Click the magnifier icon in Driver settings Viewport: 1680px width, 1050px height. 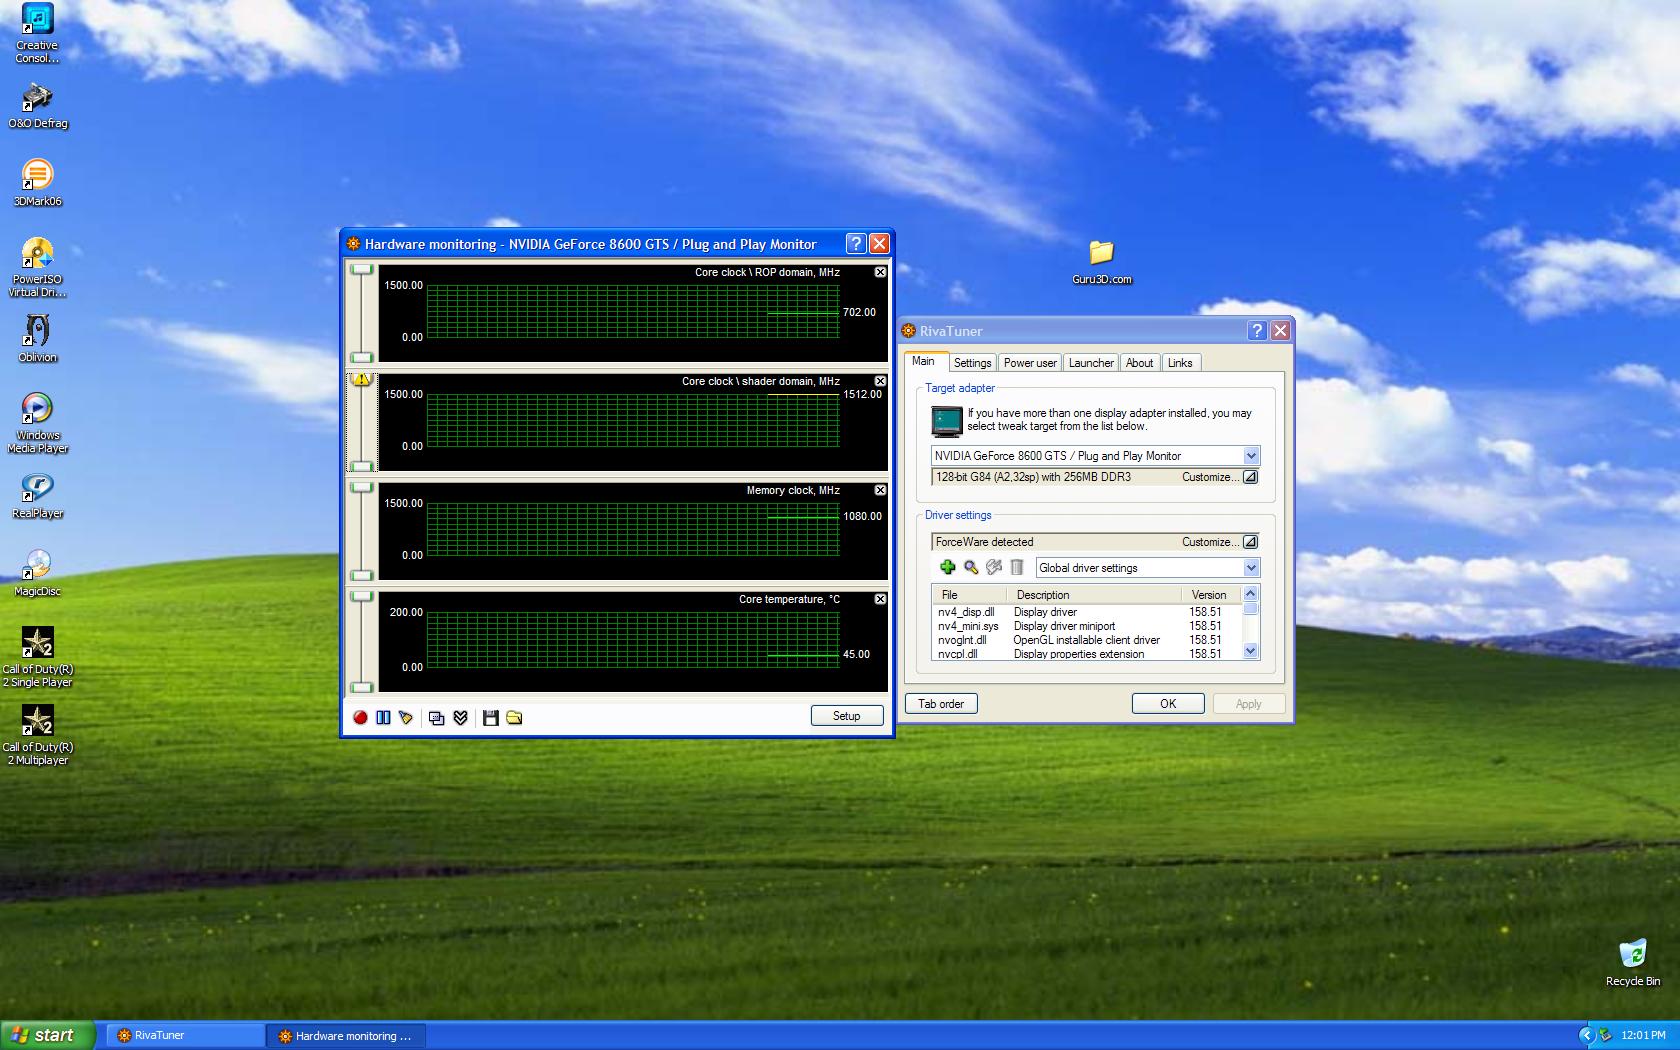(971, 567)
